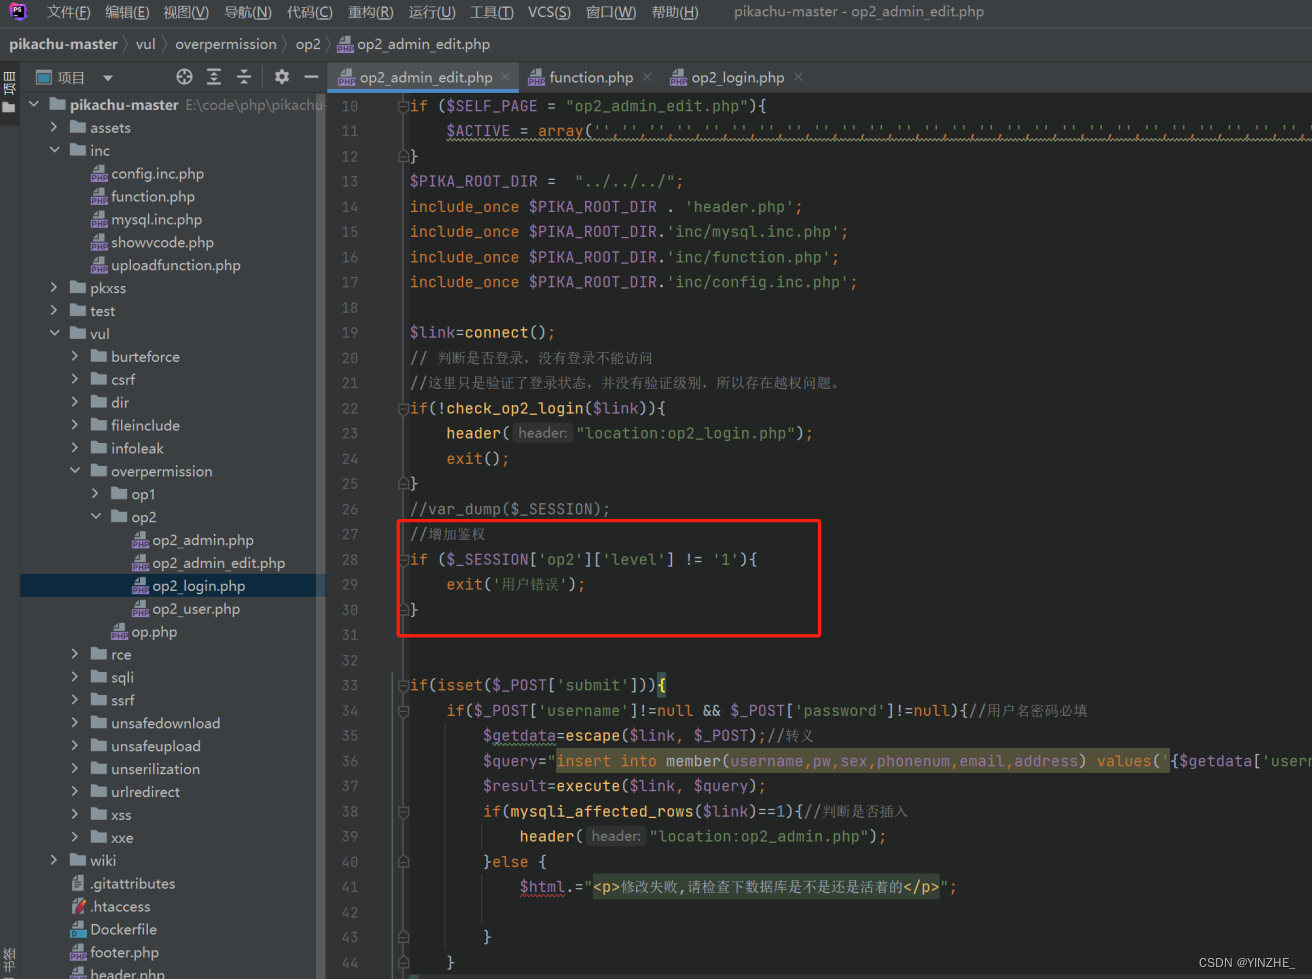Collapse the op2 folder
This screenshot has width=1312, height=979.
[96, 517]
